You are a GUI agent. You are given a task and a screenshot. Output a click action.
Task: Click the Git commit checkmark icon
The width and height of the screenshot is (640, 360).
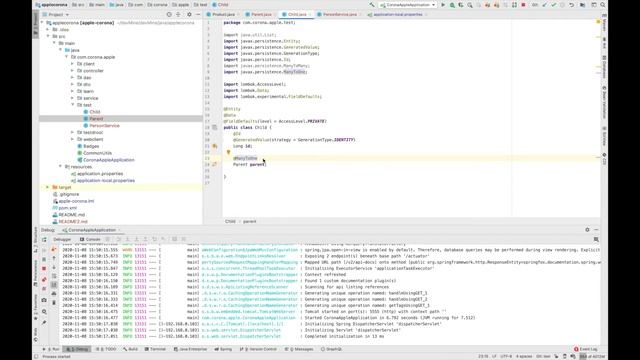(553, 5)
